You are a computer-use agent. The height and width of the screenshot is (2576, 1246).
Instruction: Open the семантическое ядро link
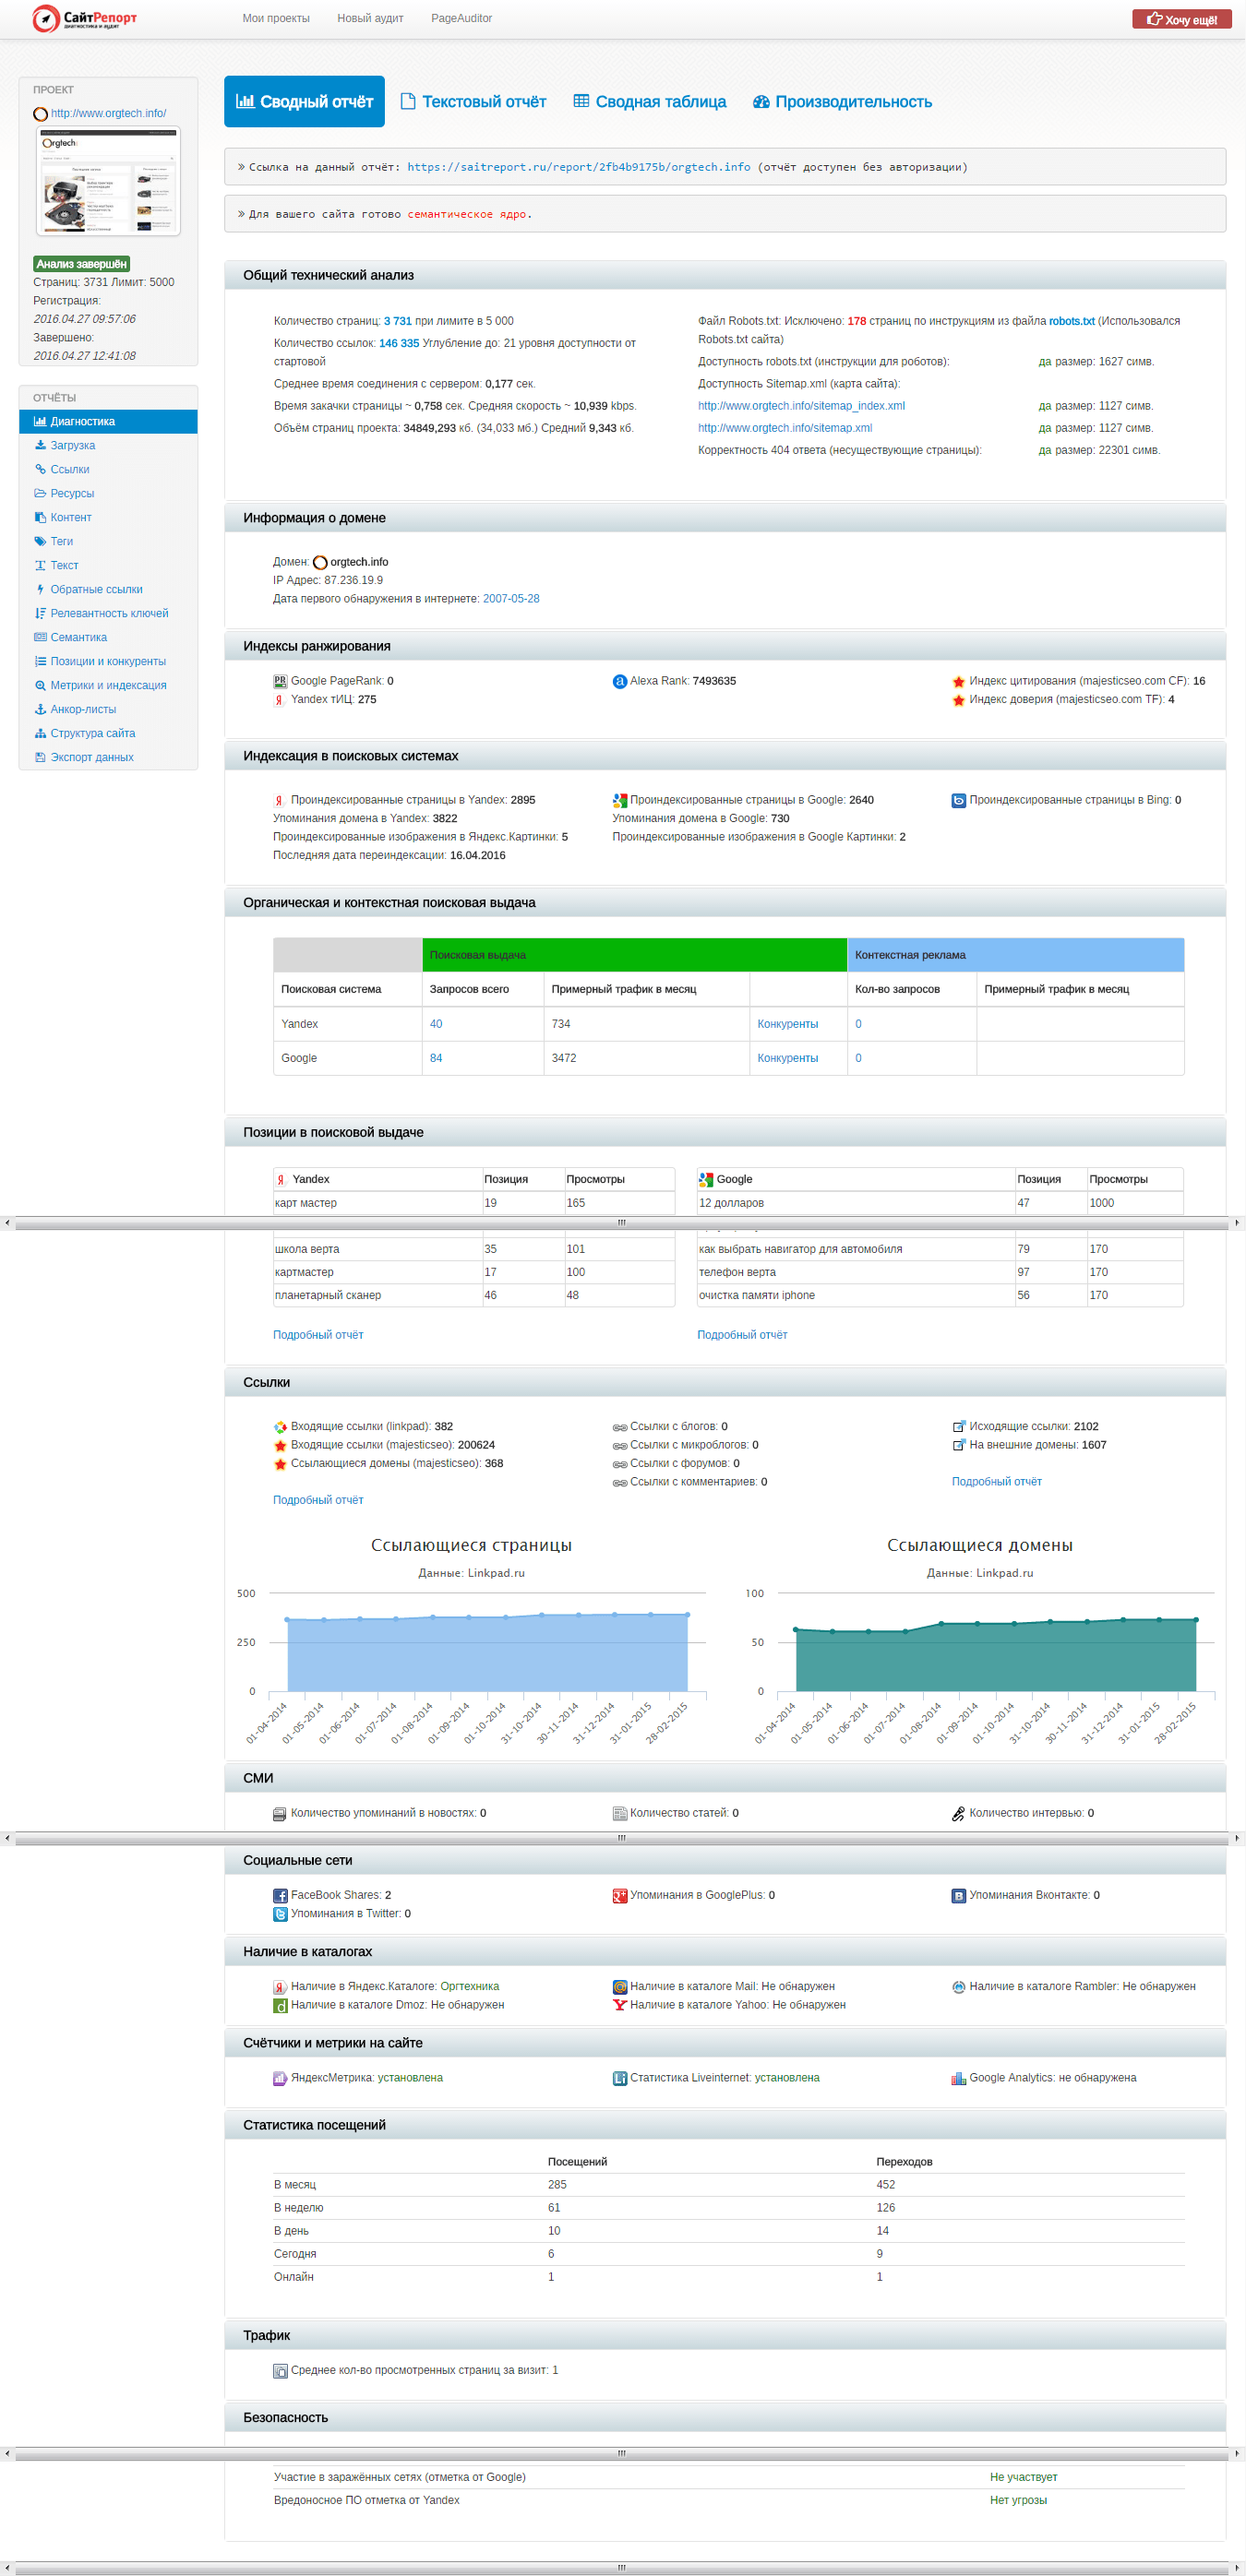466,214
